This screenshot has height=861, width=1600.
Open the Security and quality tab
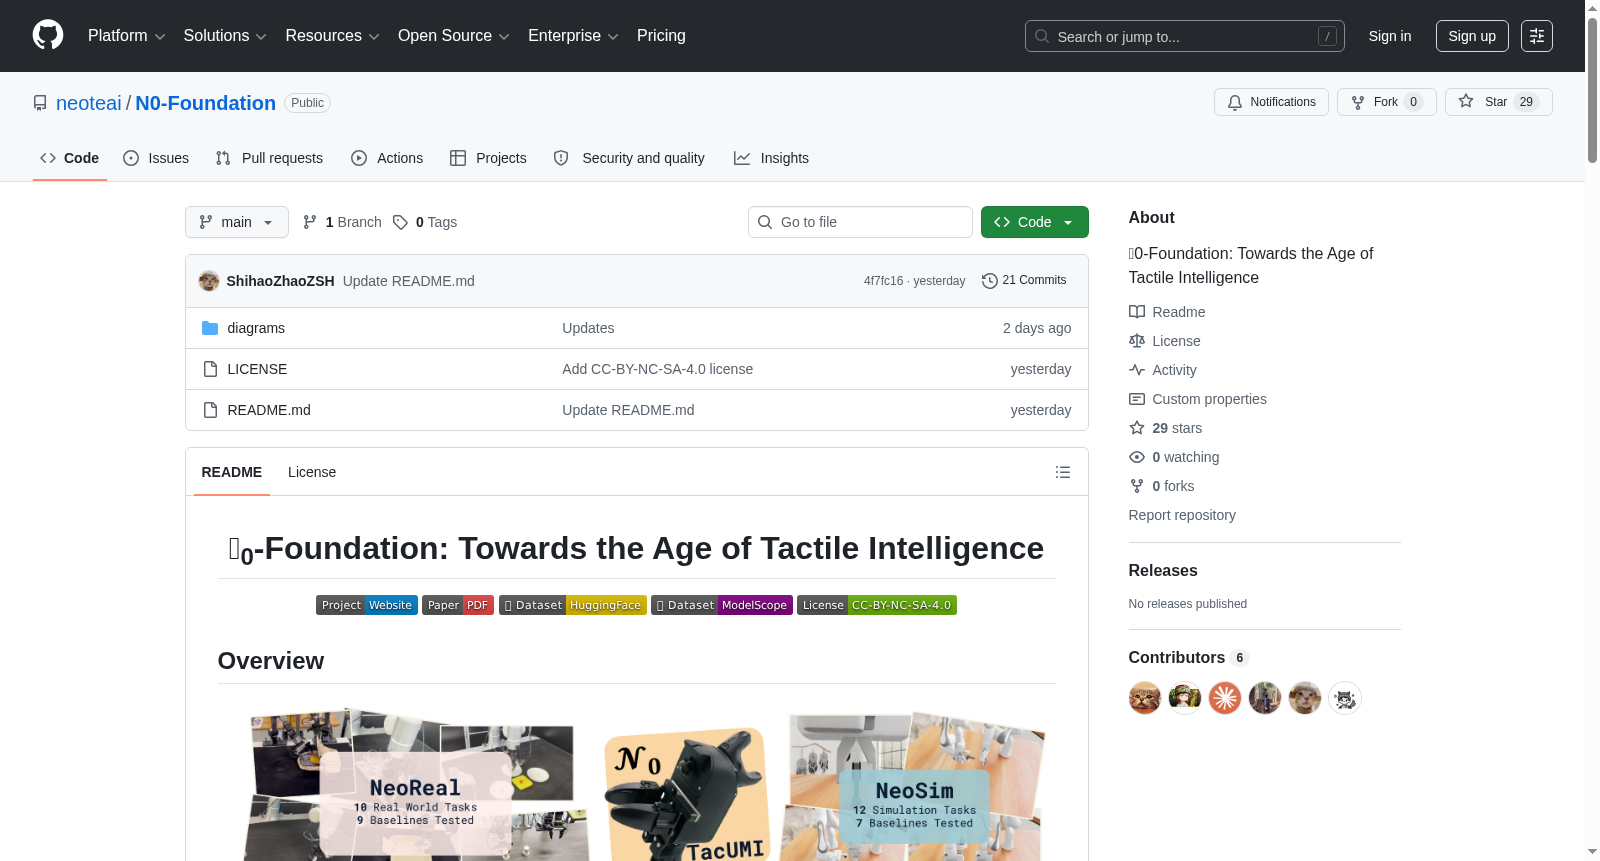[629, 158]
